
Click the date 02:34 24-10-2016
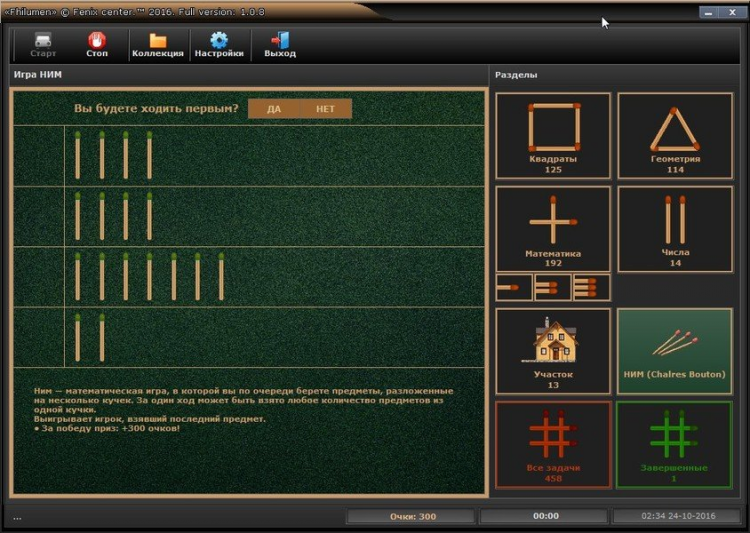coord(678,516)
